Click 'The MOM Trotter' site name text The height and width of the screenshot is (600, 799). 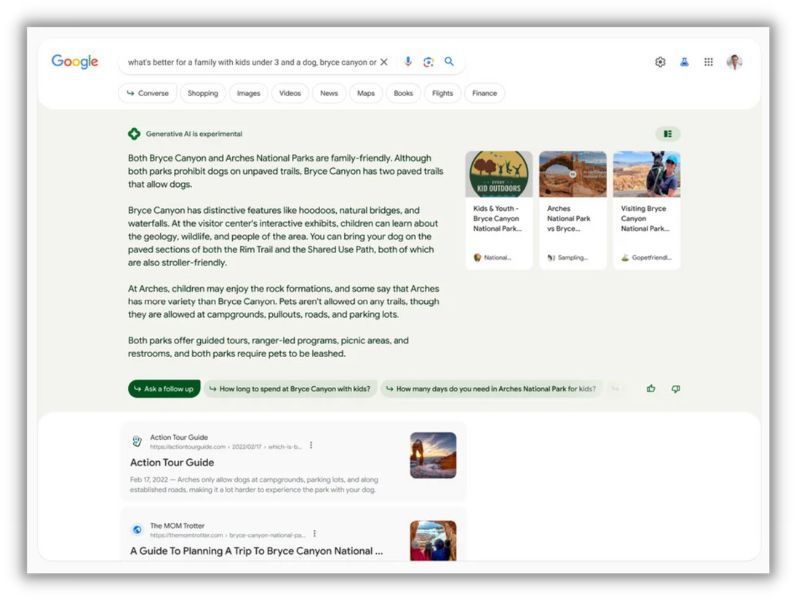click(x=177, y=526)
